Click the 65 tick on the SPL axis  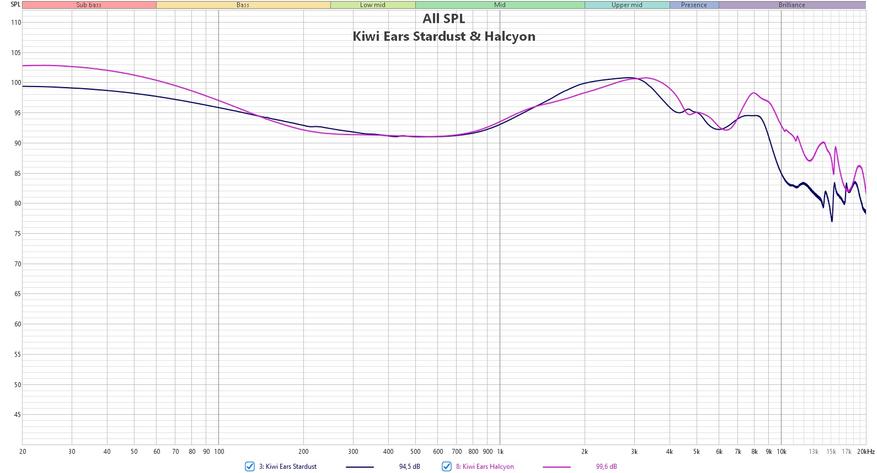click(x=16, y=294)
